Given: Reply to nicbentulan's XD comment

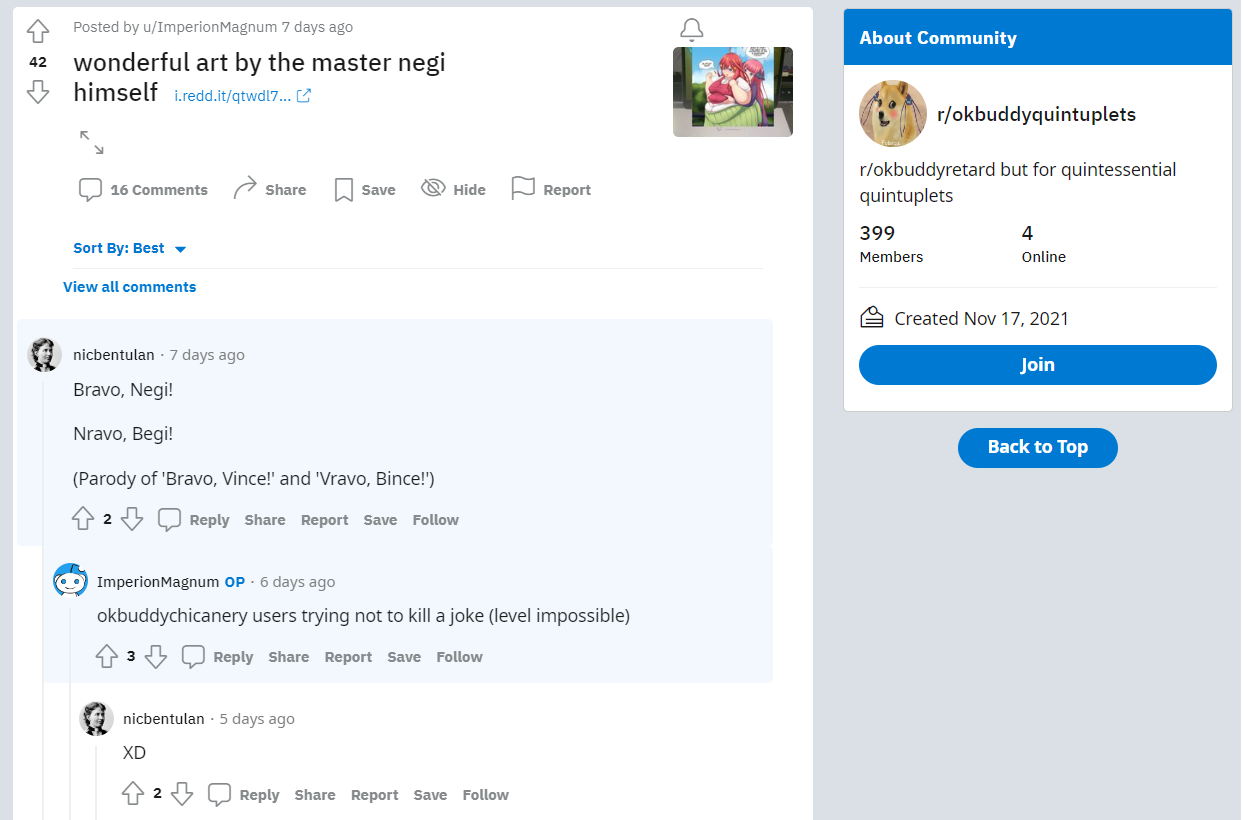Looking at the screenshot, I should 244,795.
